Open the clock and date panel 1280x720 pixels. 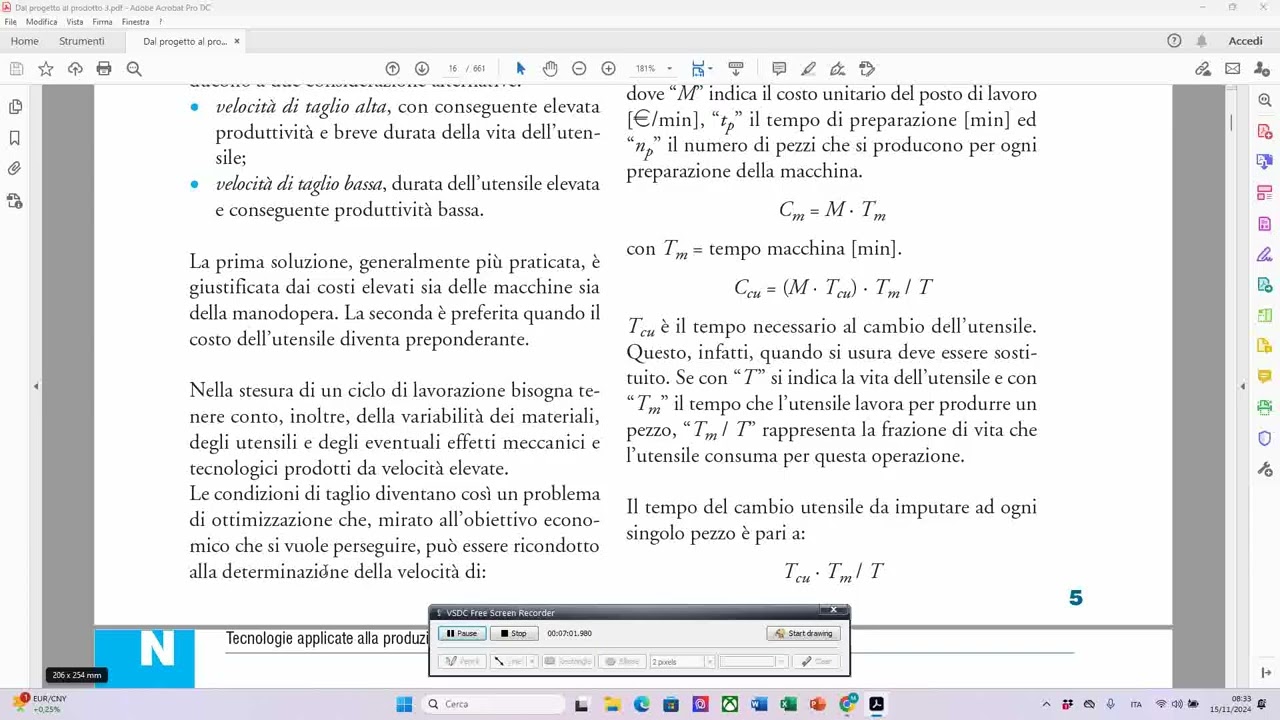click(1231, 704)
